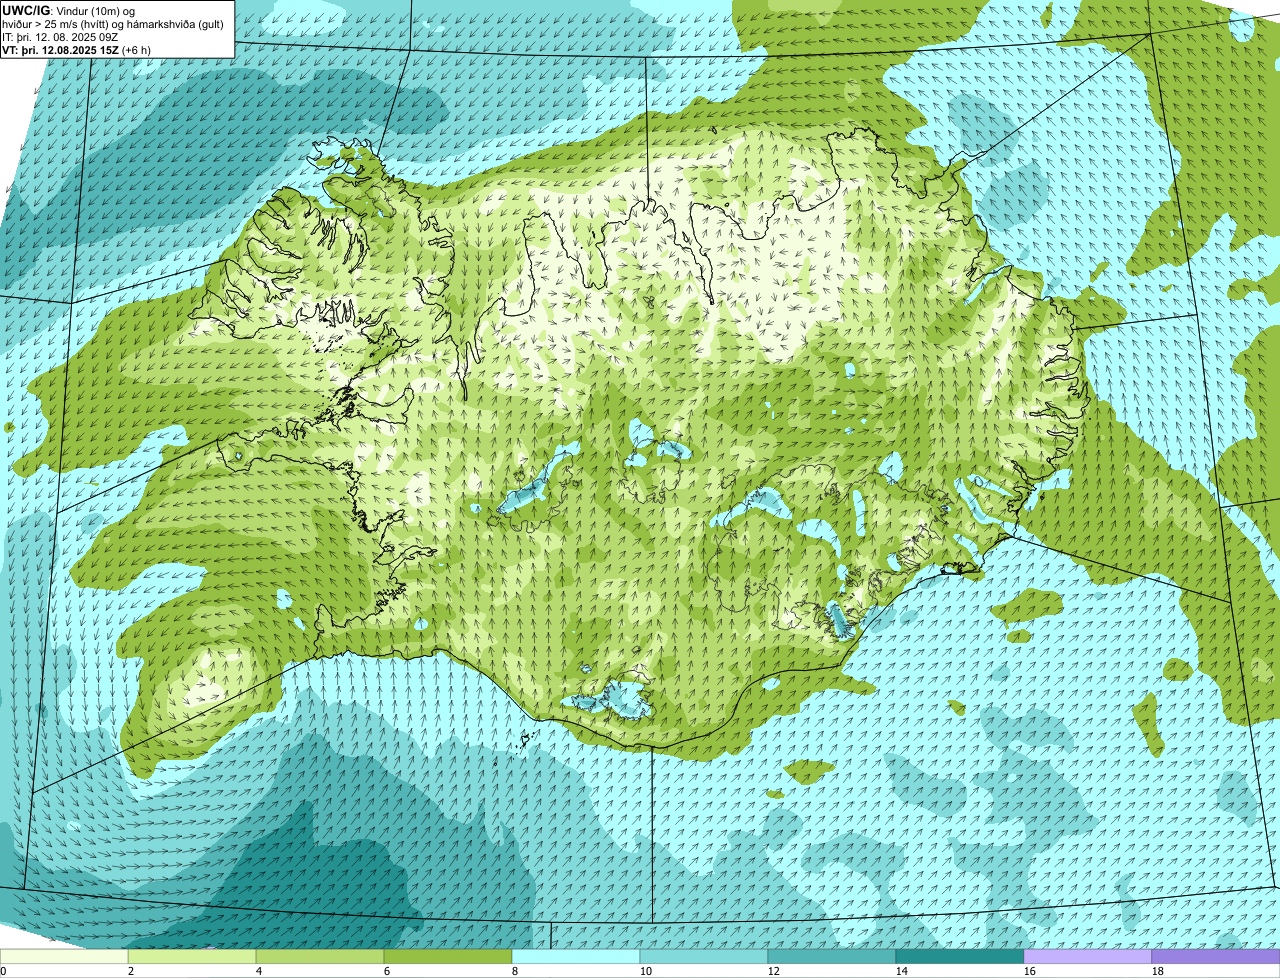Screen dimensions: 1280x978
Task: Click the medium green 4–6 m/s legend swatch
Action: (x=320, y=956)
